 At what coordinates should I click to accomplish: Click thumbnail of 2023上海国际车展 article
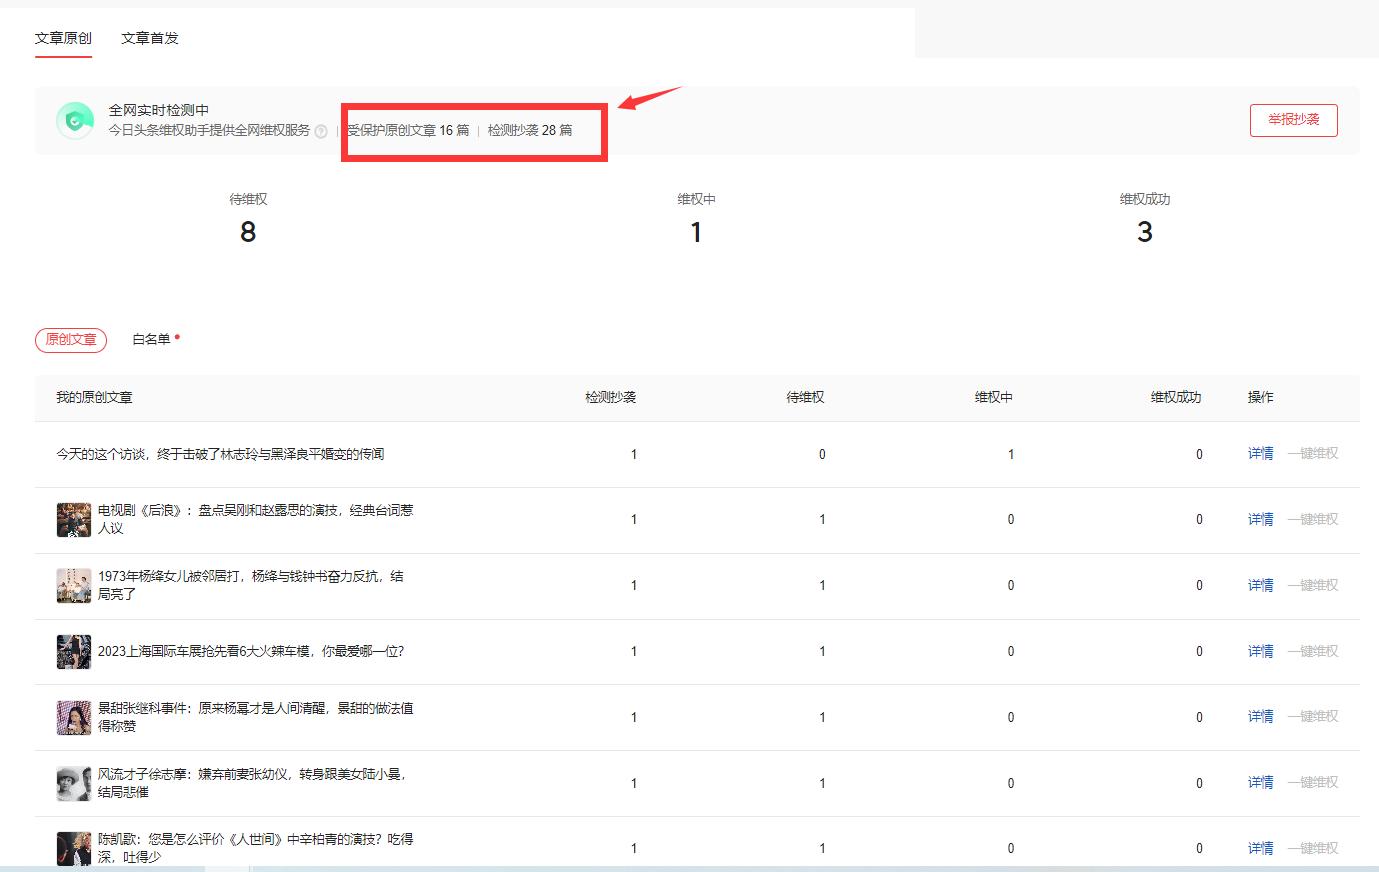(x=74, y=652)
